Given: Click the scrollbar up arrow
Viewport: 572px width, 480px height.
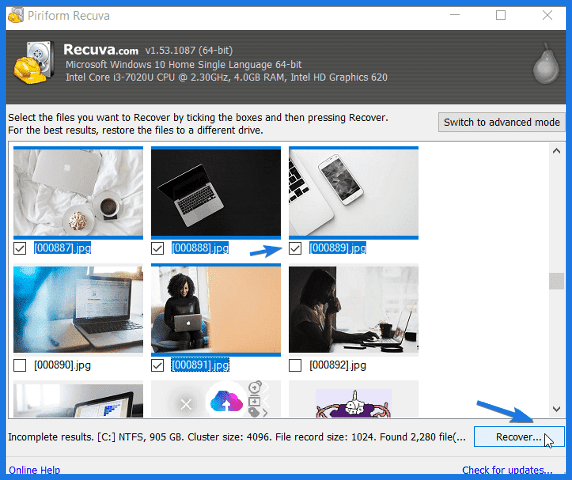Looking at the screenshot, I should [x=556, y=151].
